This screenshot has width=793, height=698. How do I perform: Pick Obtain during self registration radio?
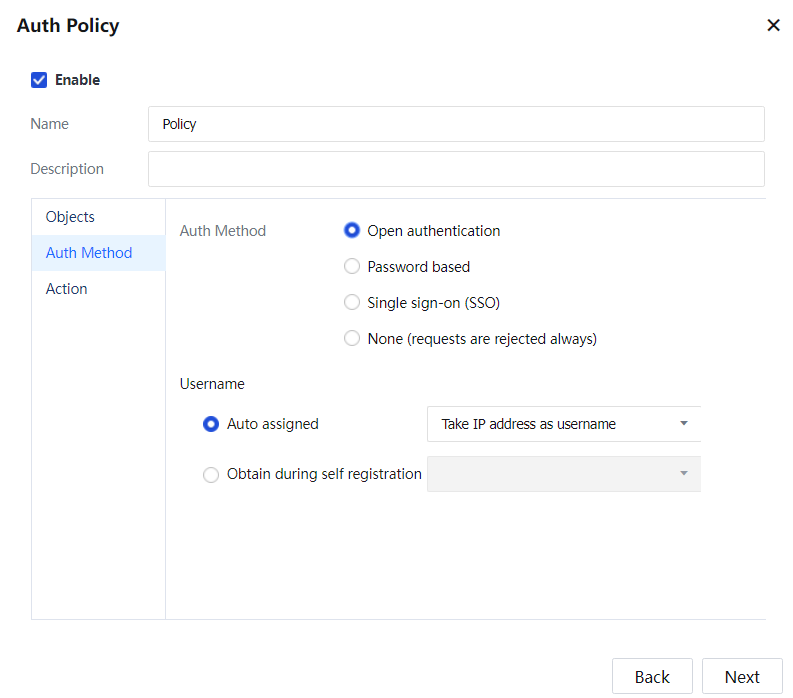[x=211, y=474]
